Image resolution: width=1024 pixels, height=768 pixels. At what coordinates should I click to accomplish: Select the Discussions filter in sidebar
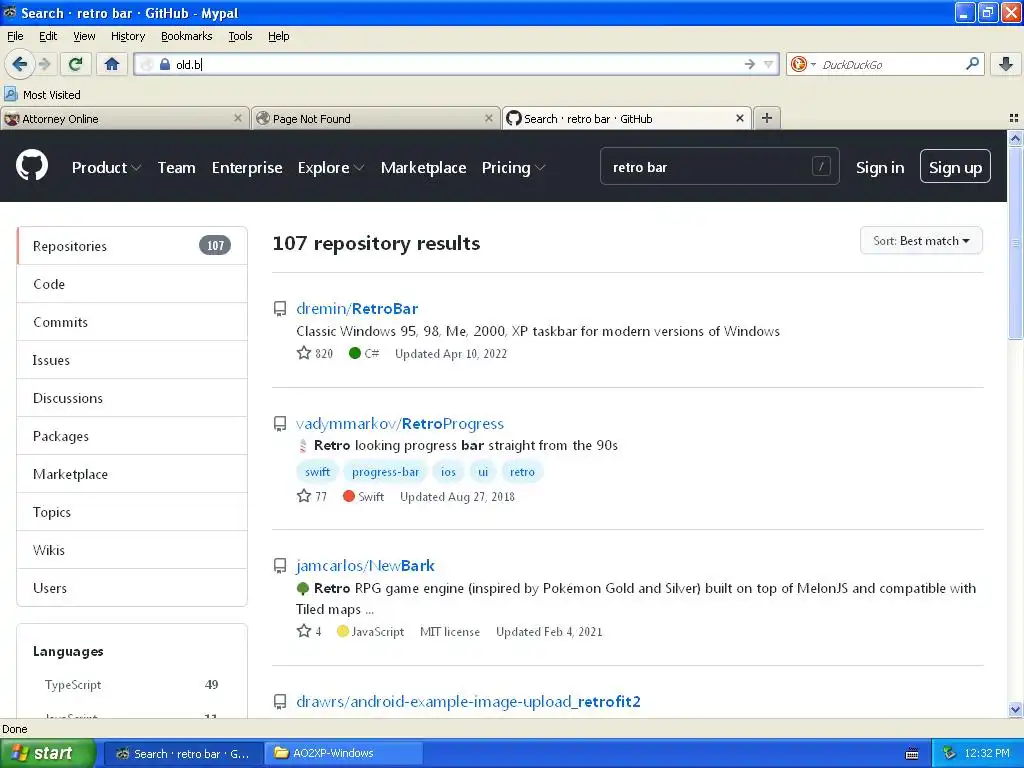coord(132,398)
